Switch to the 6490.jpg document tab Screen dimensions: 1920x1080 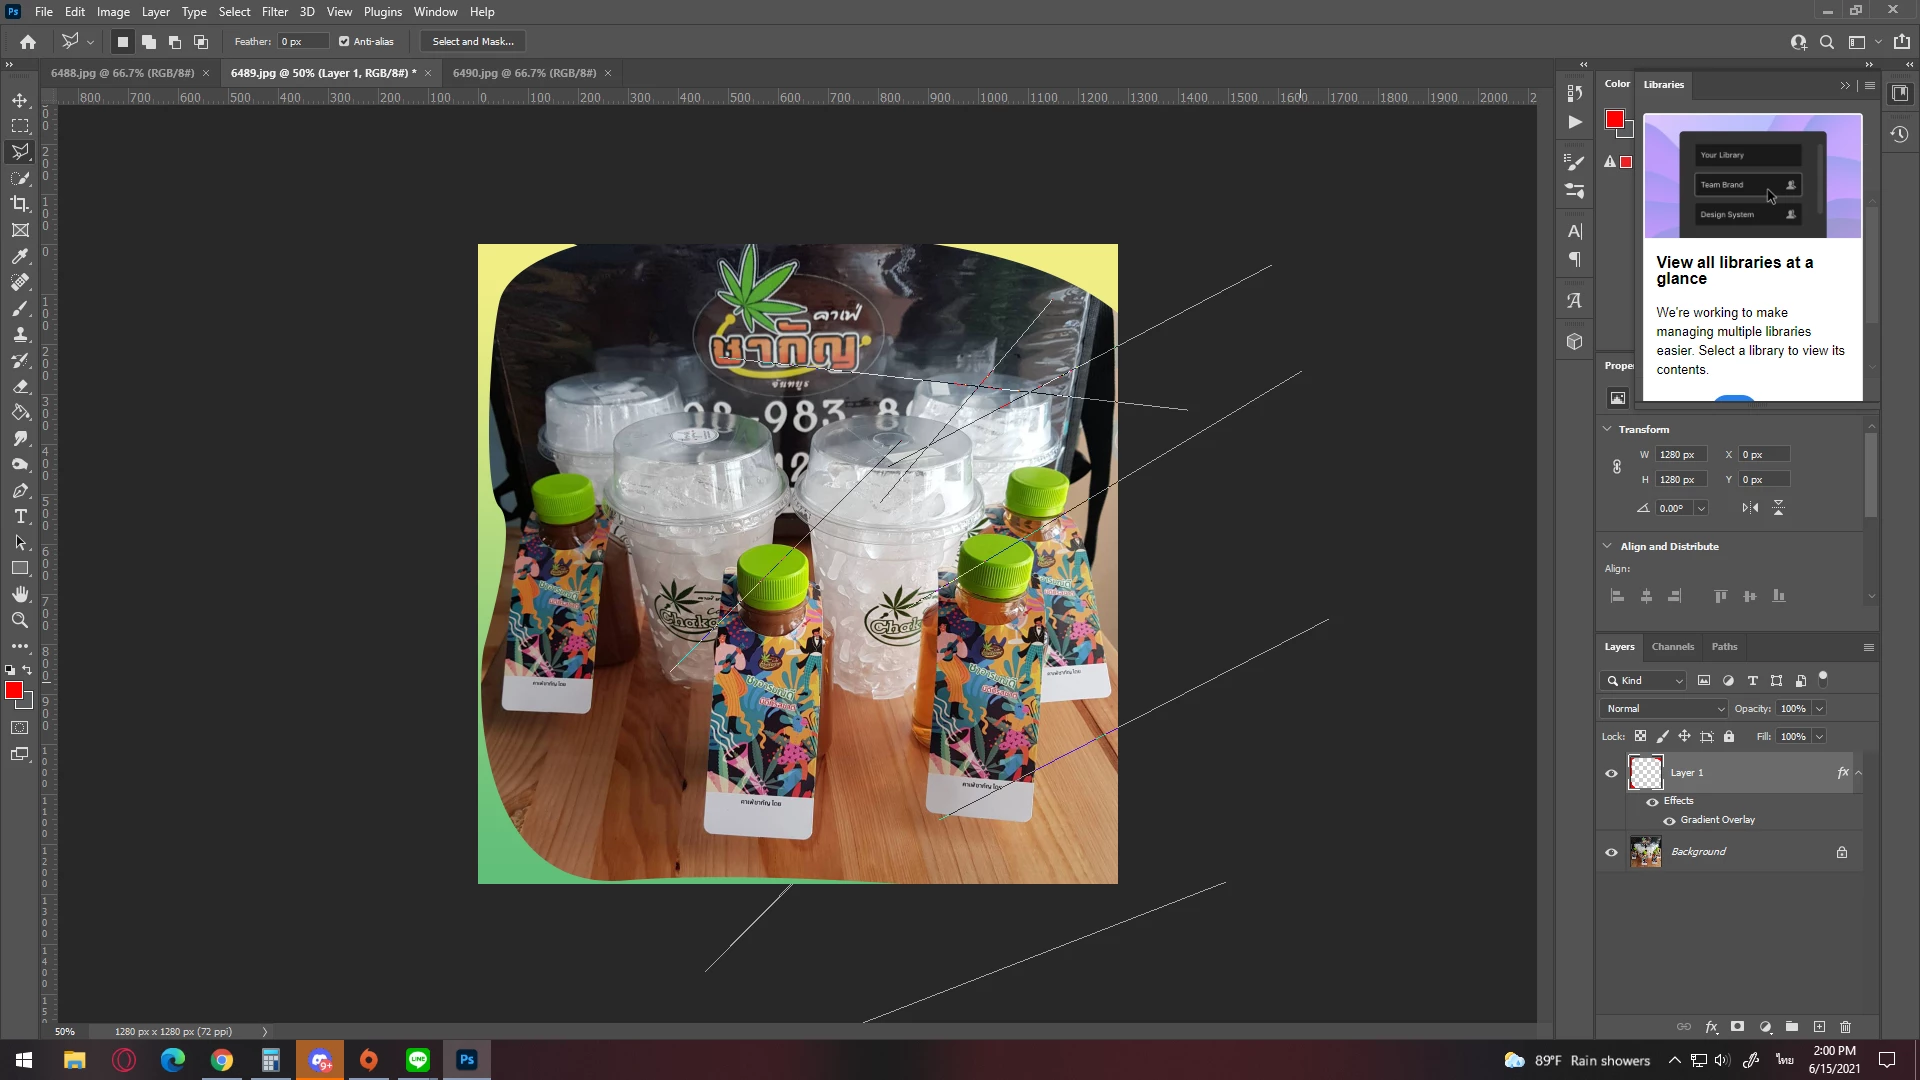click(x=524, y=73)
